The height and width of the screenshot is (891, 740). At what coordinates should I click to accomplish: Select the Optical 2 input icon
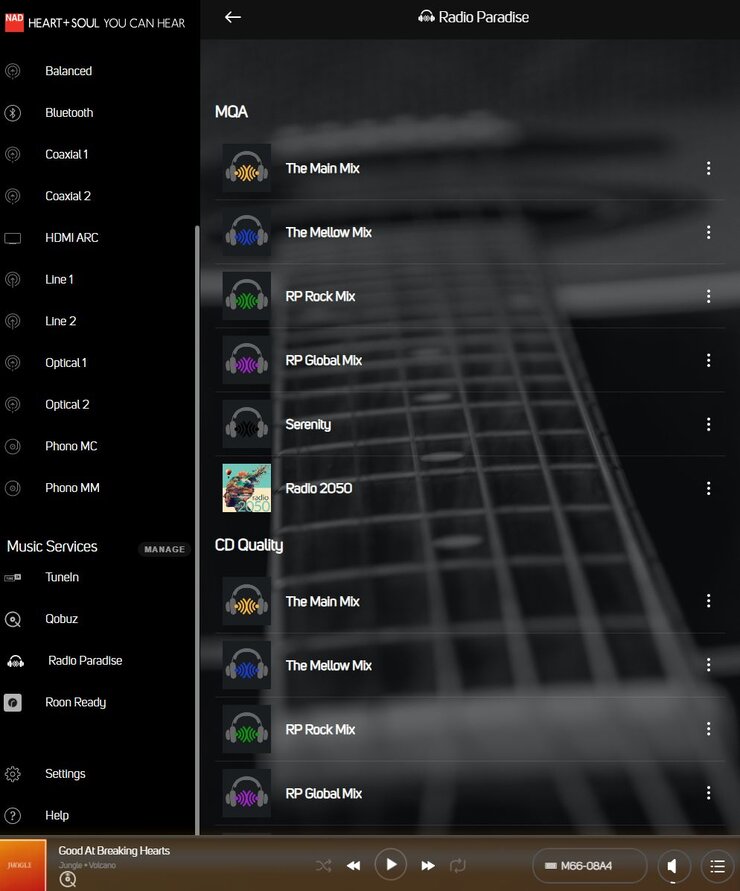tap(13, 405)
